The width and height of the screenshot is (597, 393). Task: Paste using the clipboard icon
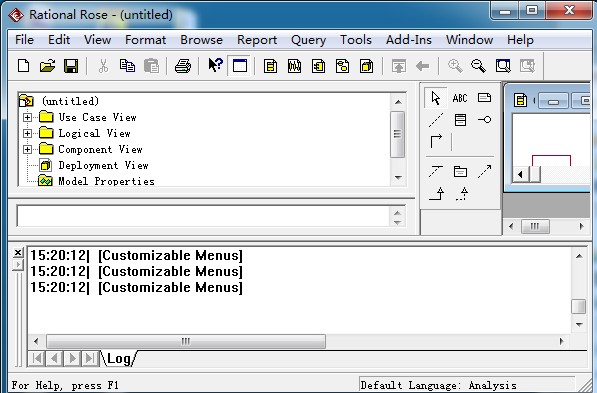tap(151, 66)
